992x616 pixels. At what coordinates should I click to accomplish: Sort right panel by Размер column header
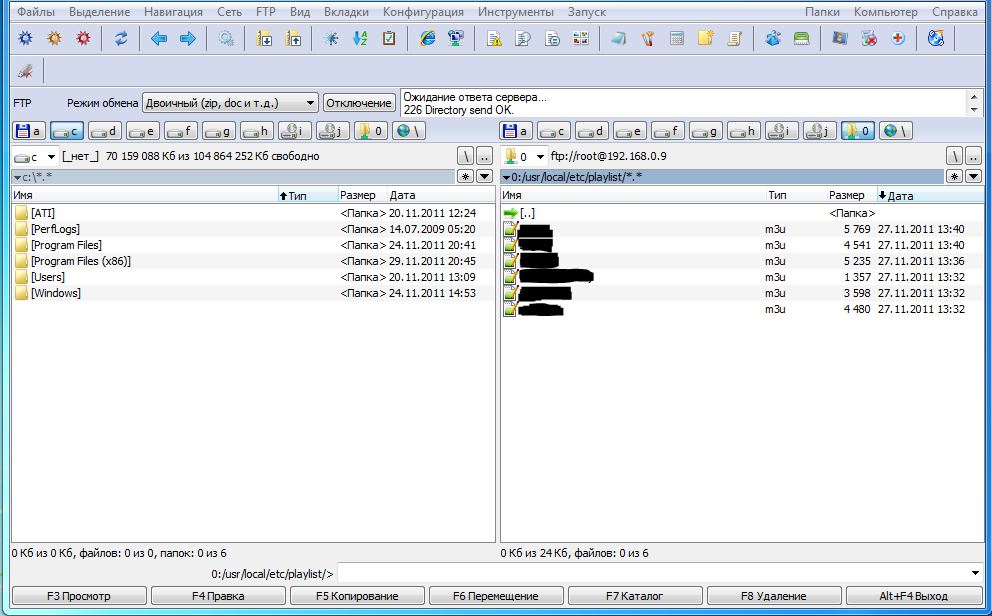(x=846, y=196)
